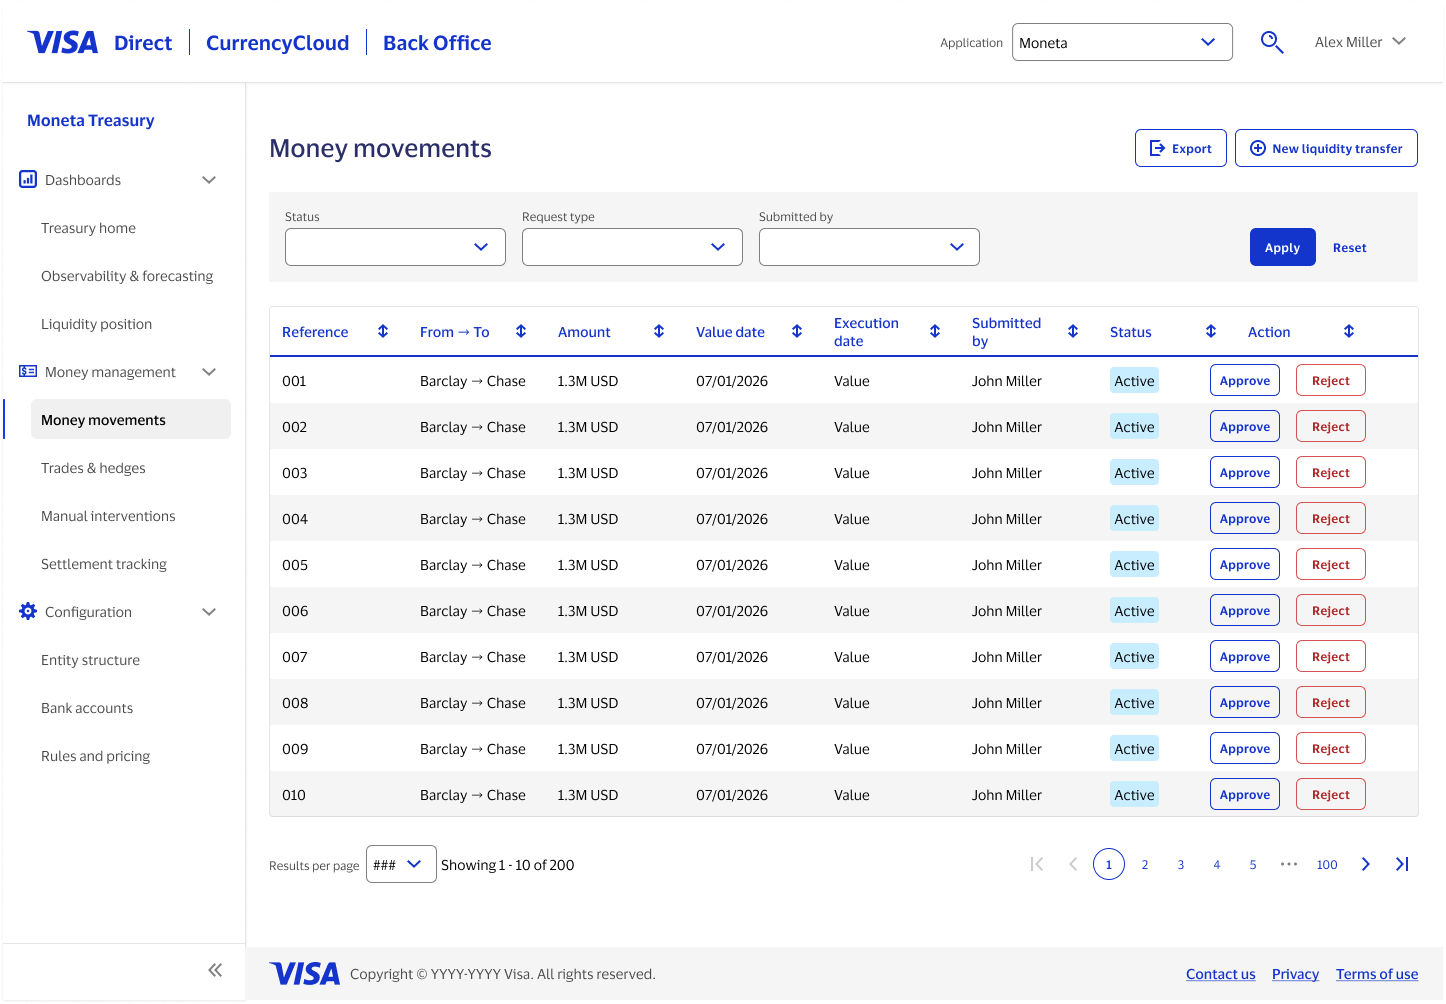1446x1004 pixels.
Task: Click the Configuration gear icon
Action: coord(28,611)
